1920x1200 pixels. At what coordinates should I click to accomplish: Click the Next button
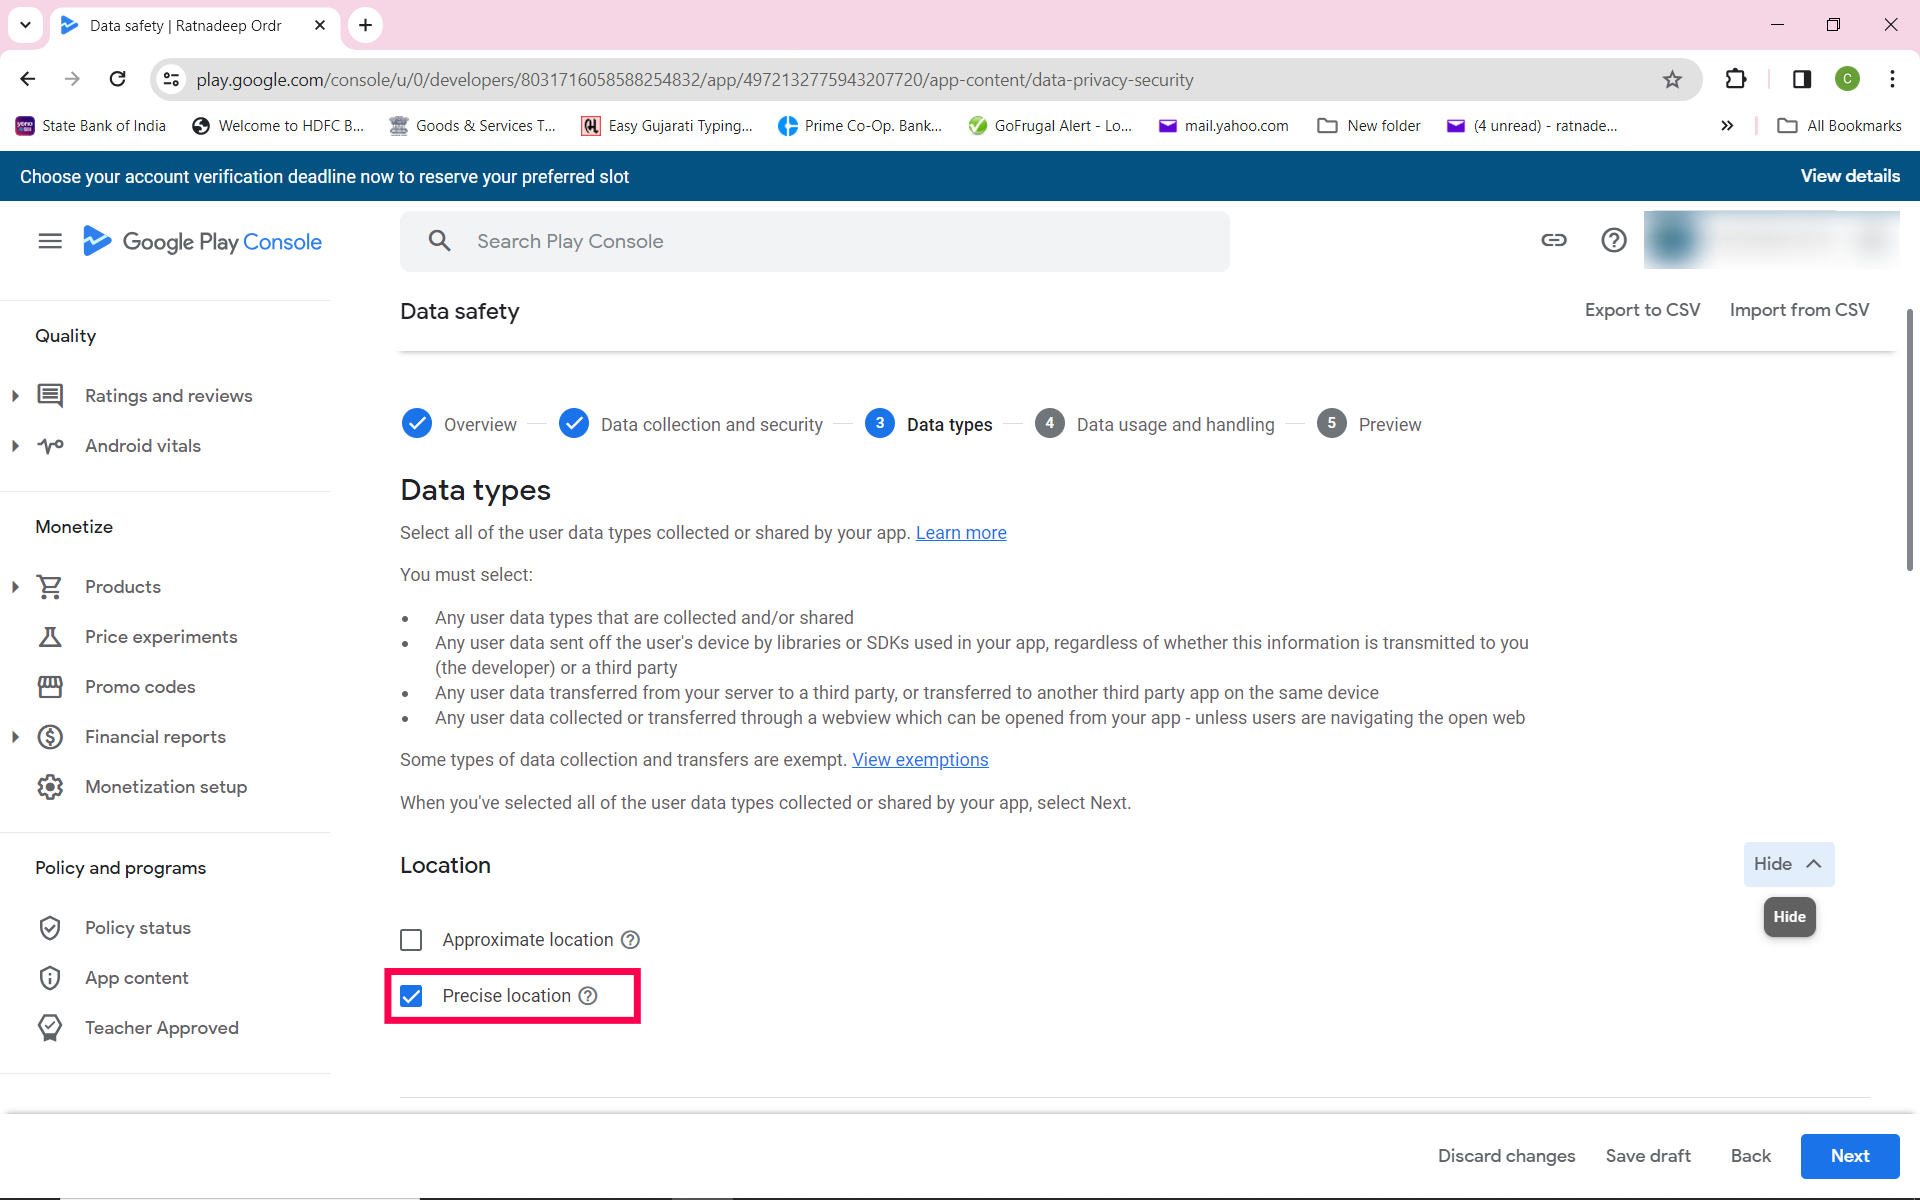[1849, 1156]
